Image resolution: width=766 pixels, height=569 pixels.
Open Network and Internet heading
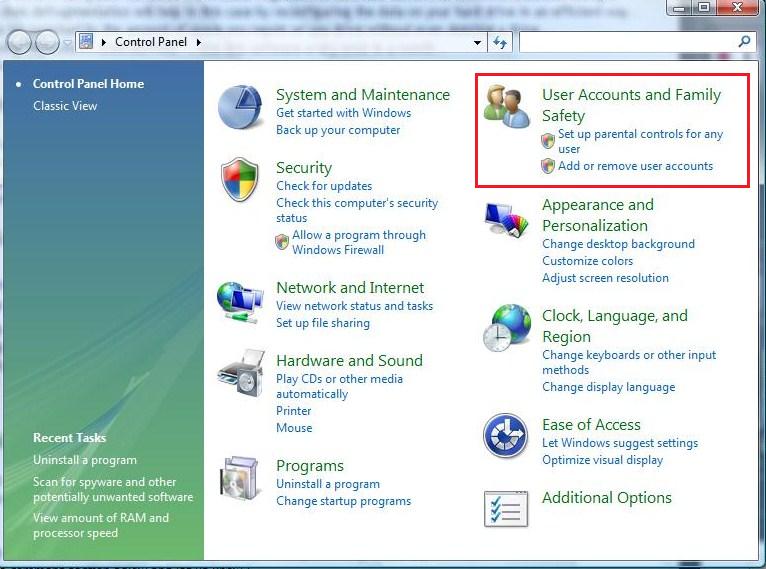[x=350, y=288]
